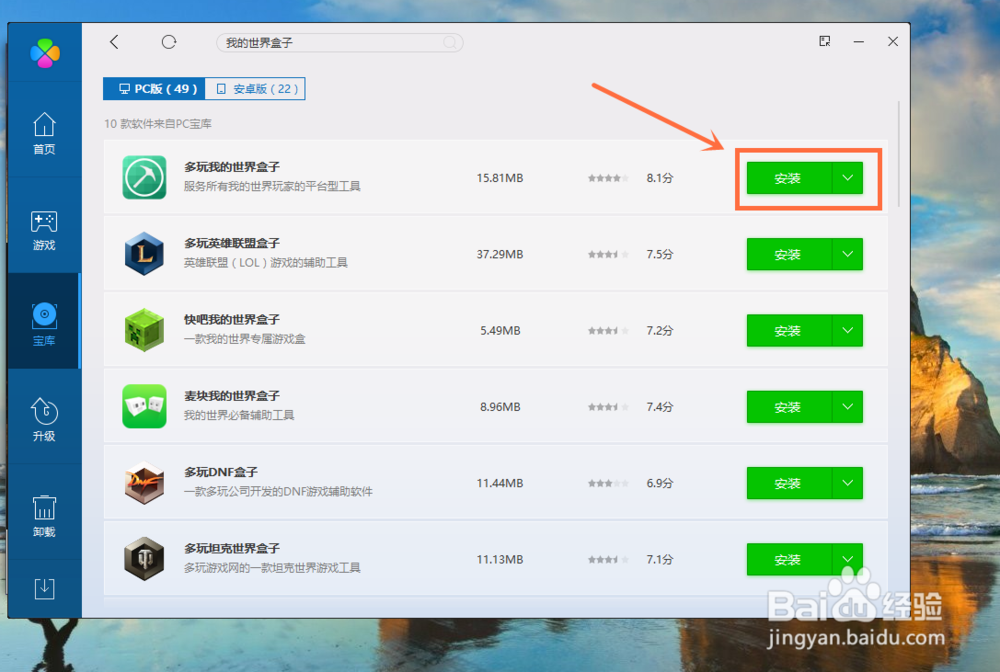Open the 麦块我的世界盒子 title
This screenshot has height=672, width=1000.
click(x=232, y=396)
